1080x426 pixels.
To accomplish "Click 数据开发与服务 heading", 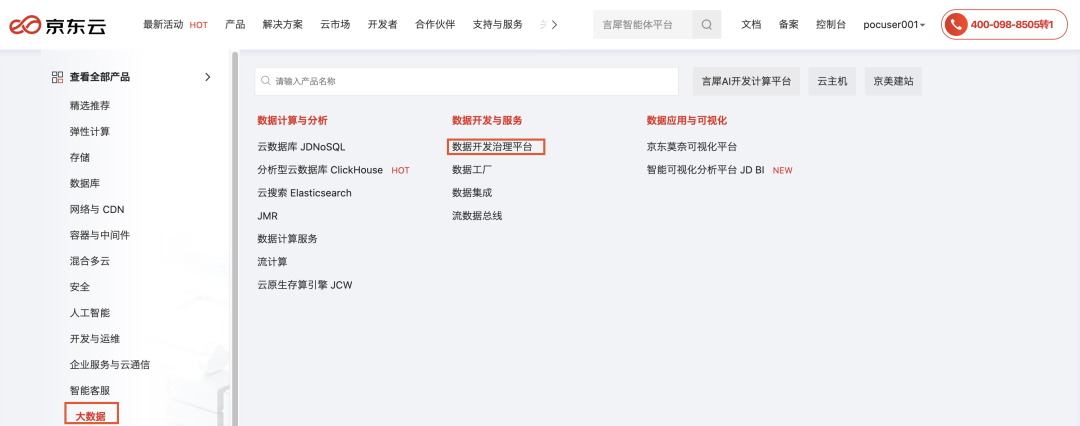I will (487, 121).
